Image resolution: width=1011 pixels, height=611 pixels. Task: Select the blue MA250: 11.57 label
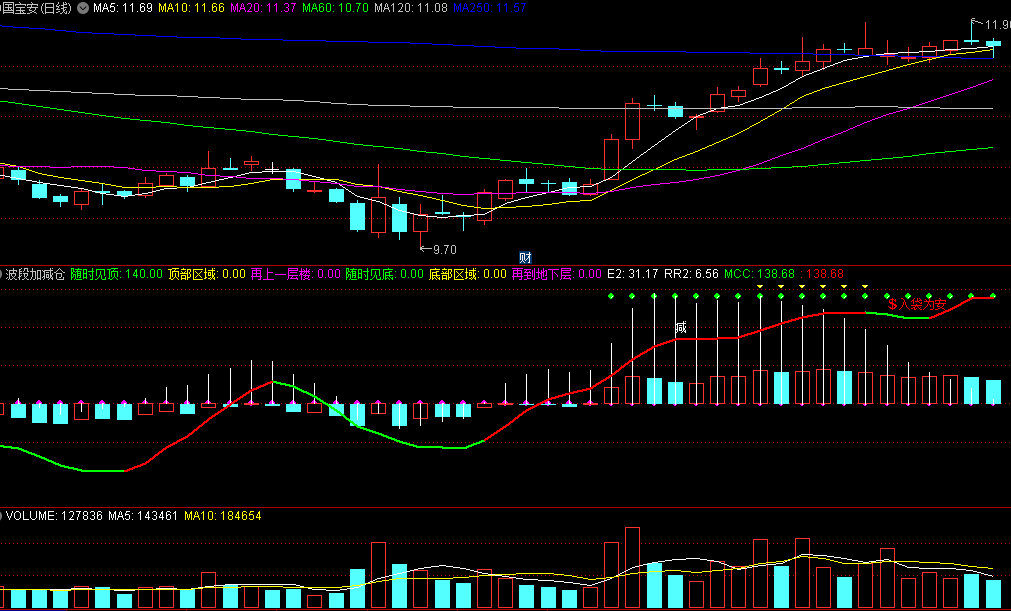(x=489, y=8)
